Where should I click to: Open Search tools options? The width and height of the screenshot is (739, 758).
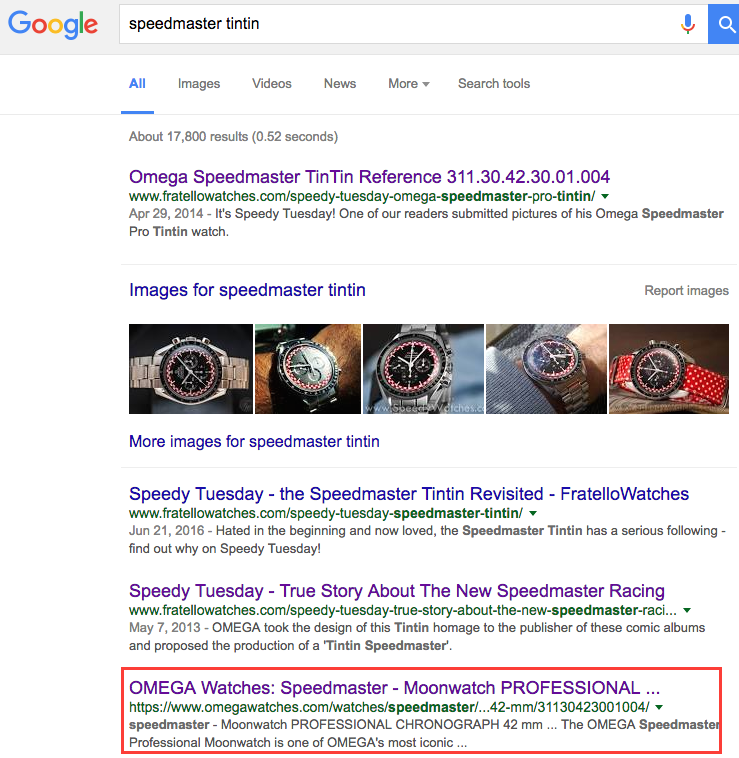click(494, 84)
